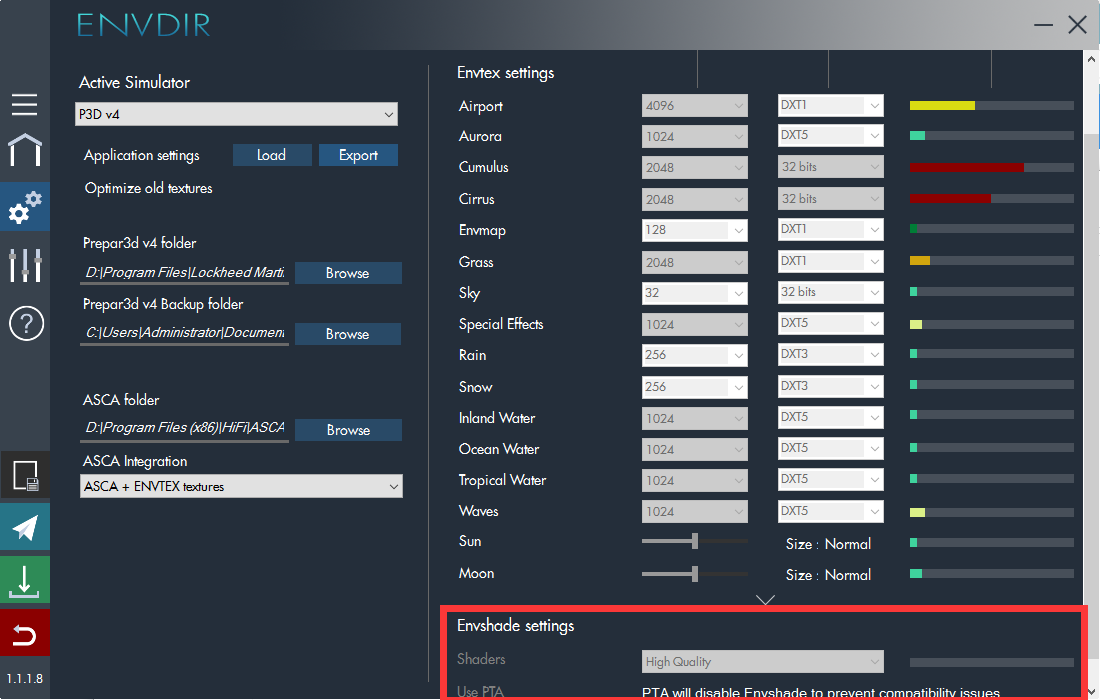1100x700 pixels.
Task: Open the Airport compression format dropdown
Action: (830, 105)
